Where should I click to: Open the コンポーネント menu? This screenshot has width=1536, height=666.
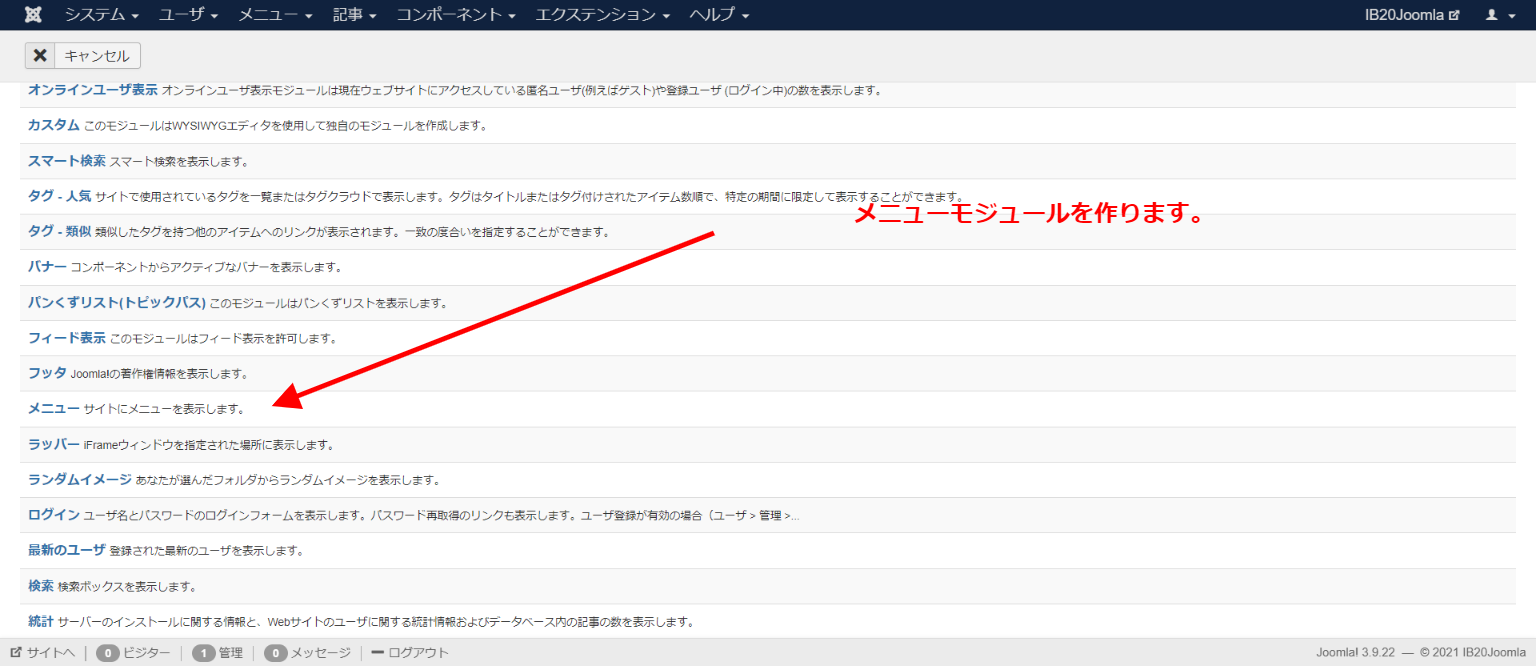click(455, 15)
